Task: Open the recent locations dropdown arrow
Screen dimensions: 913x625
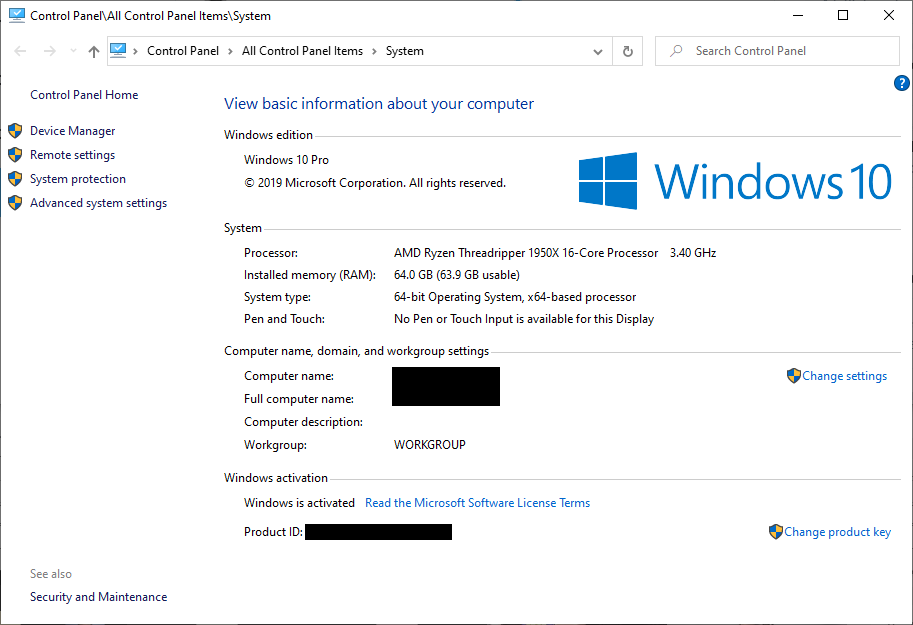Action: [73, 51]
